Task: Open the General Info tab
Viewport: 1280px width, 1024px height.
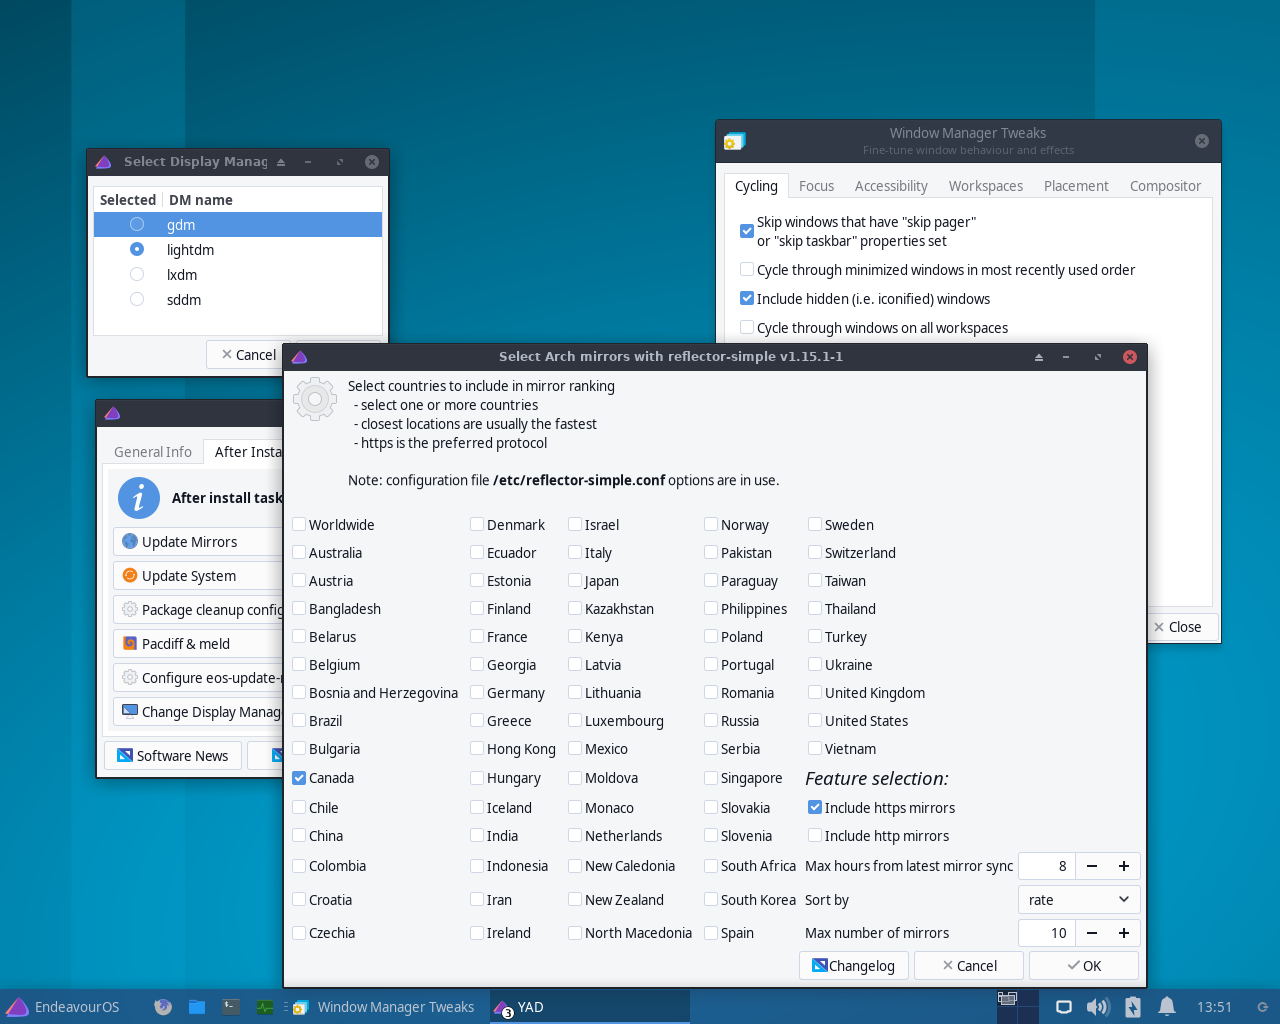Action: coord(153,452)
